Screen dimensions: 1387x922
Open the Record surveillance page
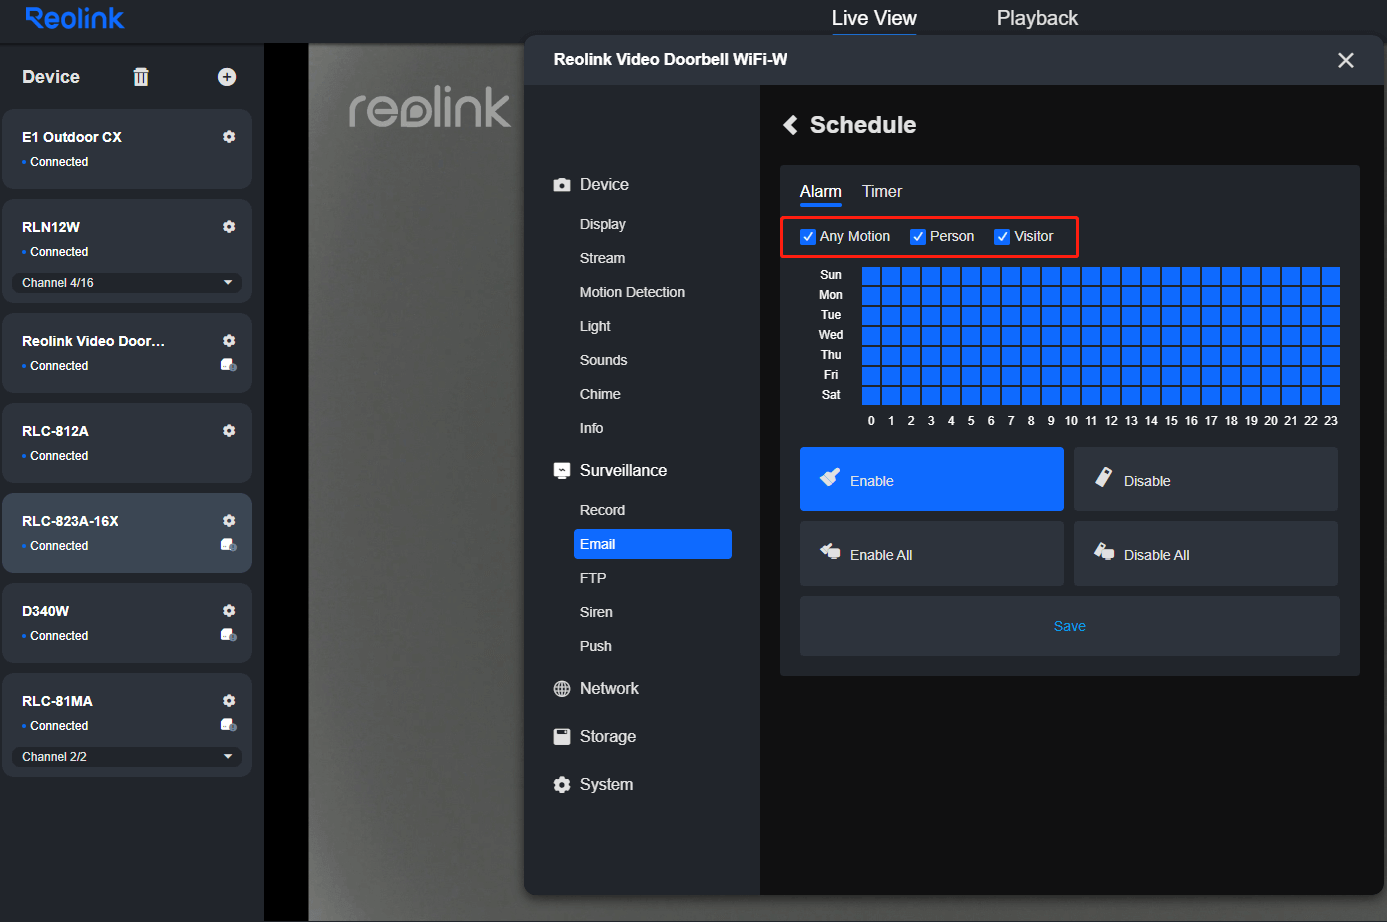coord(602,511)
